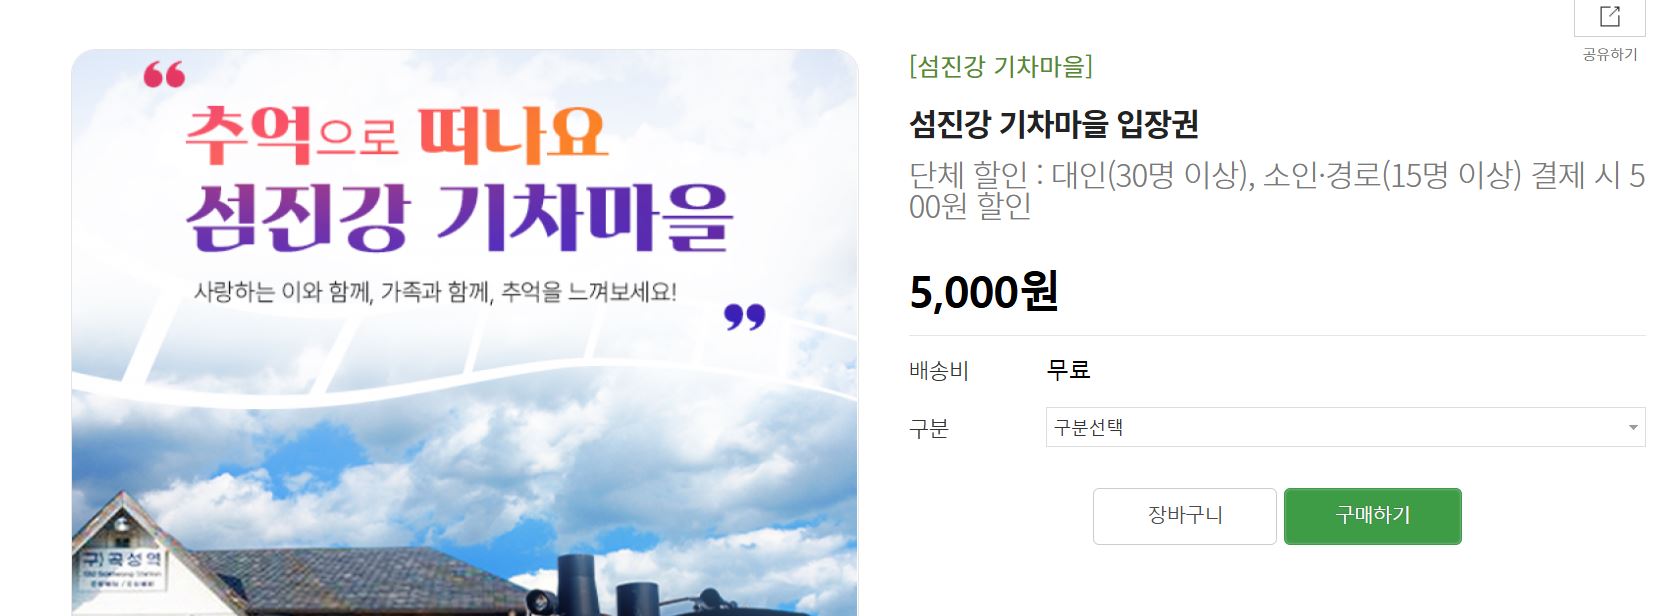Click the 공유하기 label under share icon
This screenshot has height=616, width=1672.
[1609, 54]
